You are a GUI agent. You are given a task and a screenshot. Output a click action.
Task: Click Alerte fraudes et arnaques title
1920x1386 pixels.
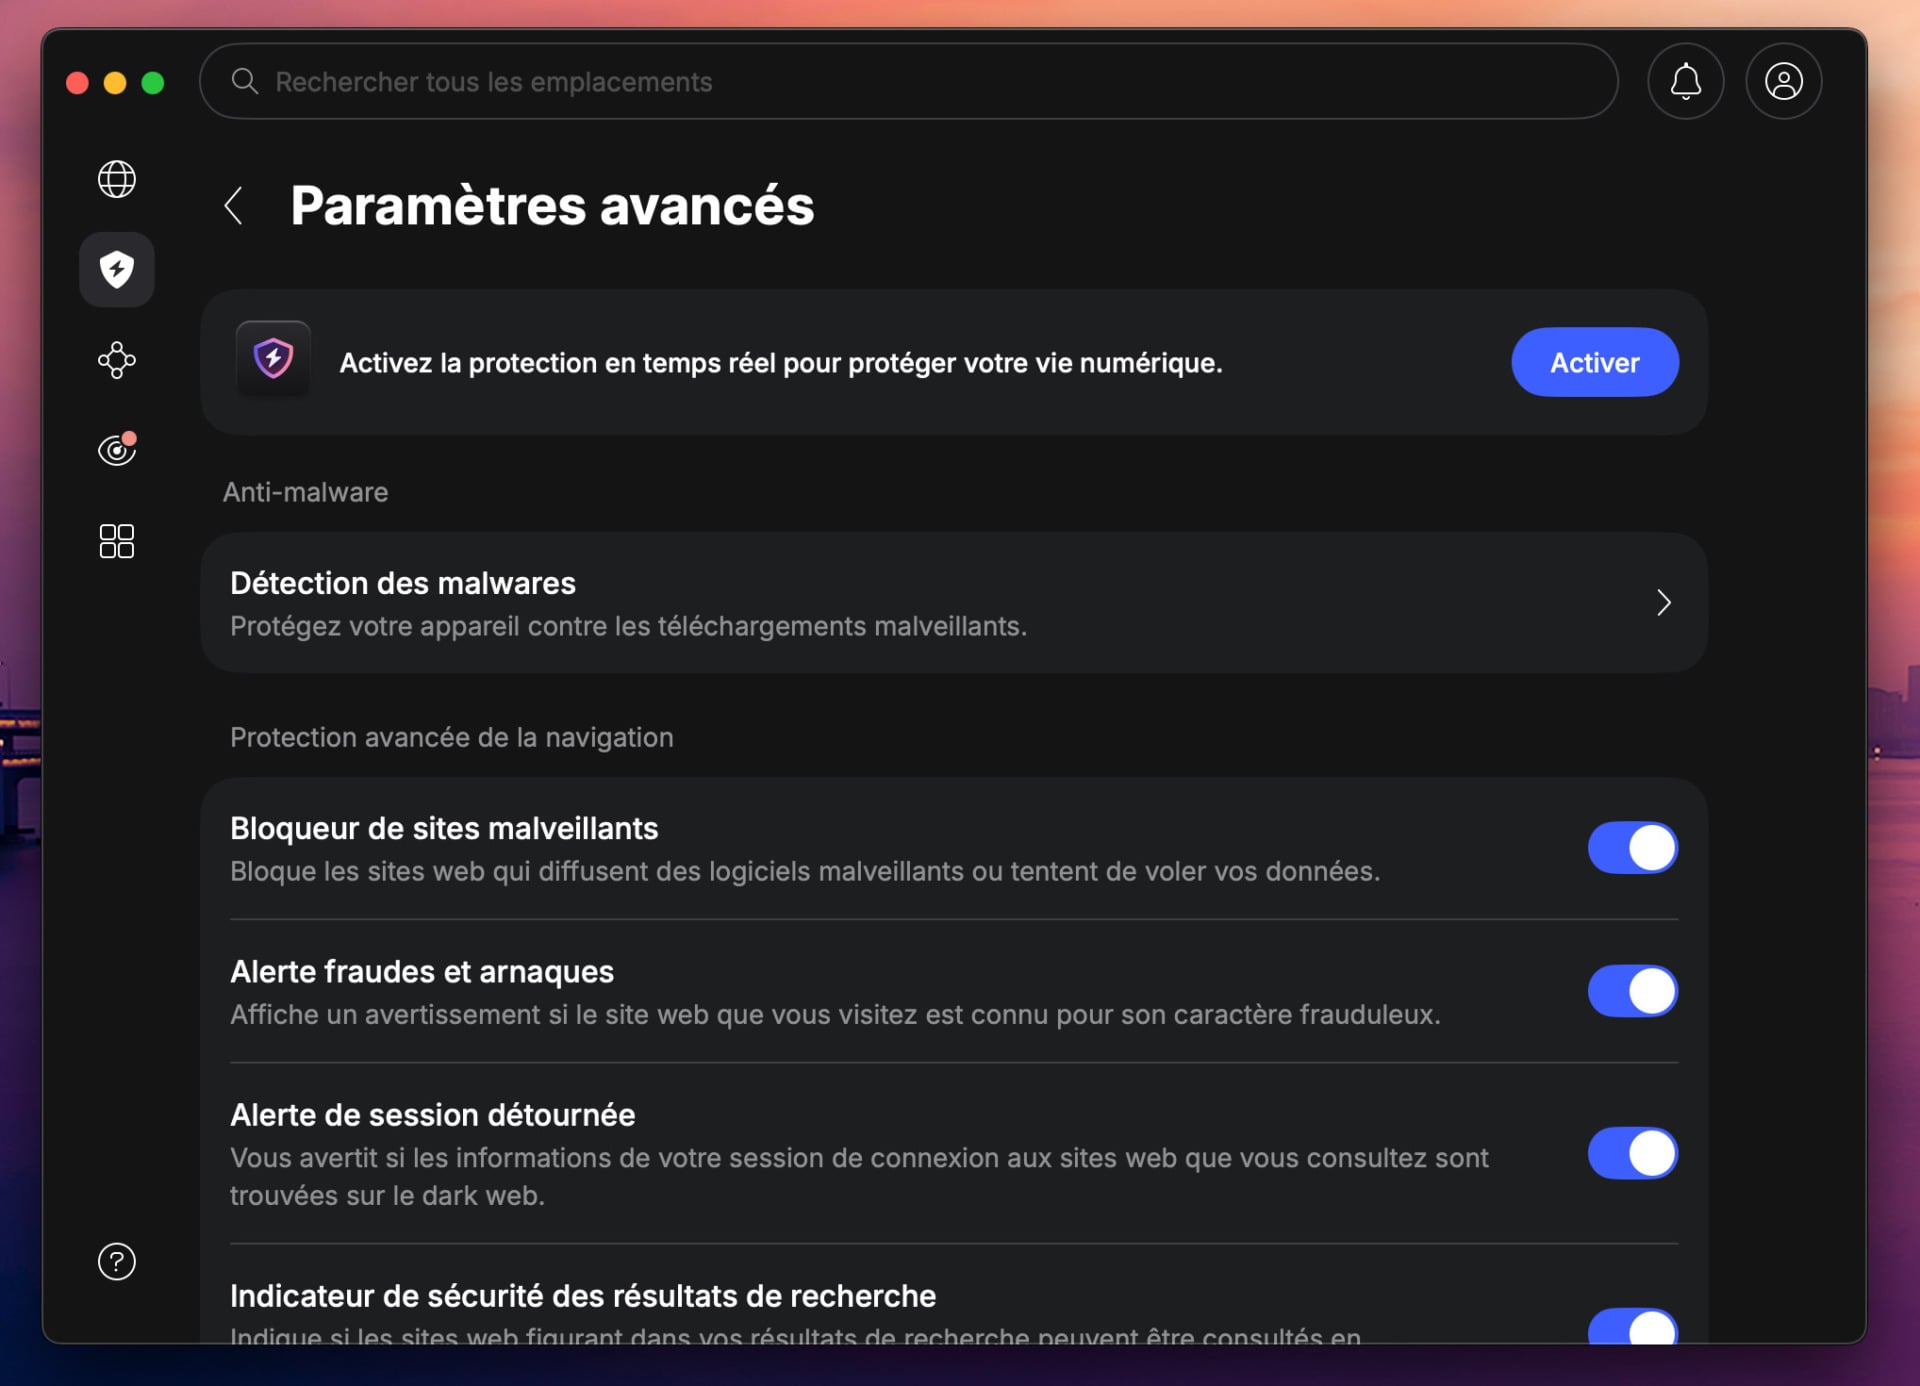pos(422,971)
